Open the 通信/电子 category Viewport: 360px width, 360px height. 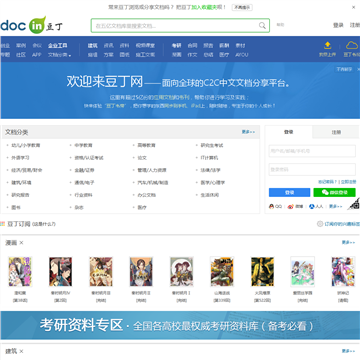(84, 183)
